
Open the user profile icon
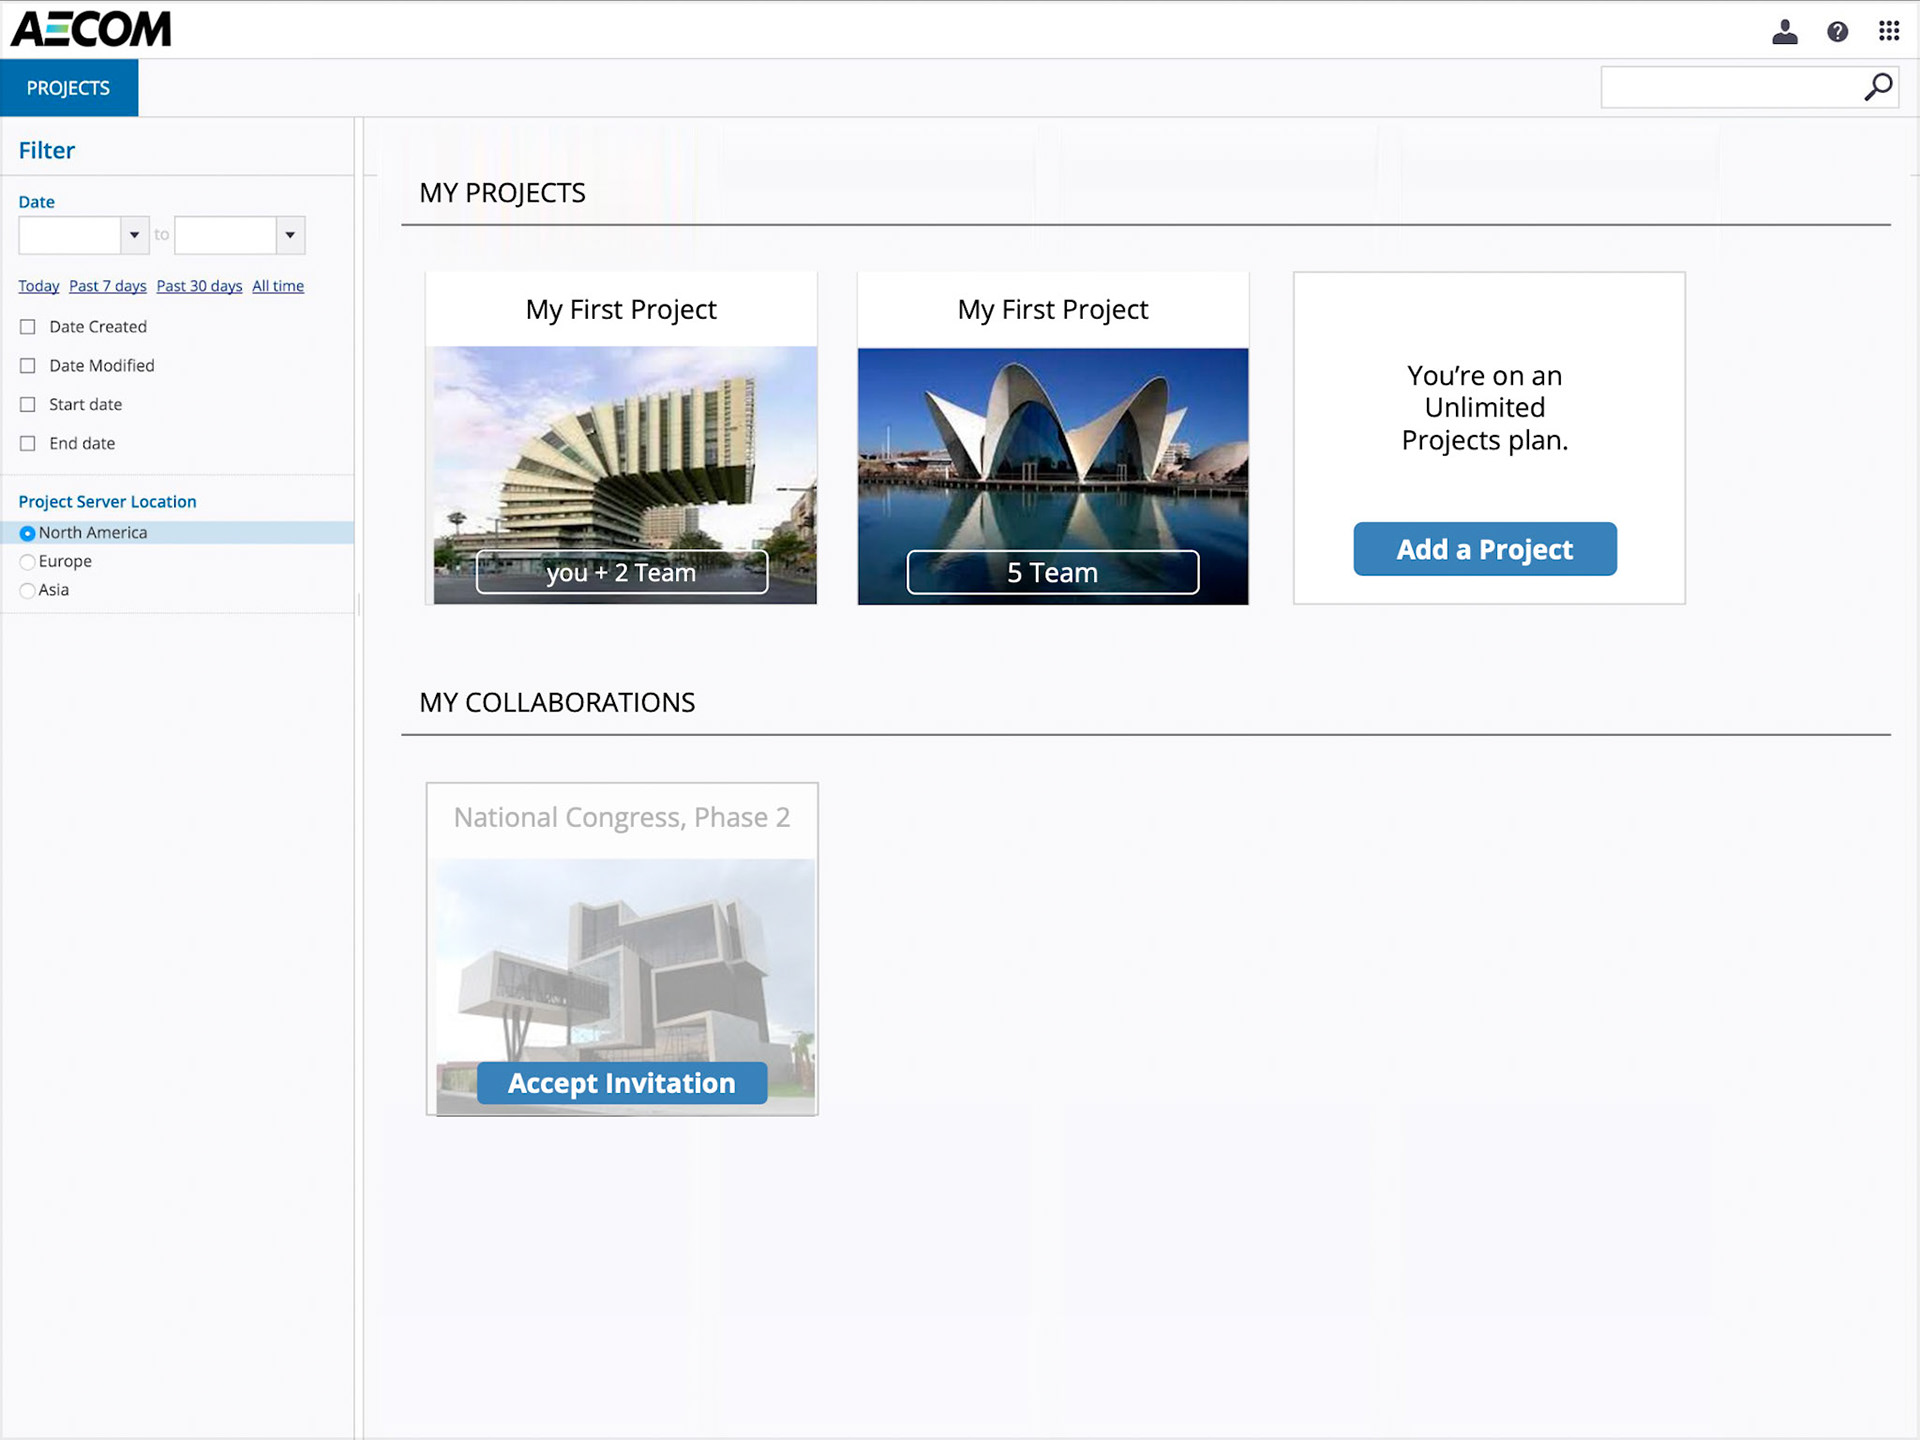coord(1784,32)
